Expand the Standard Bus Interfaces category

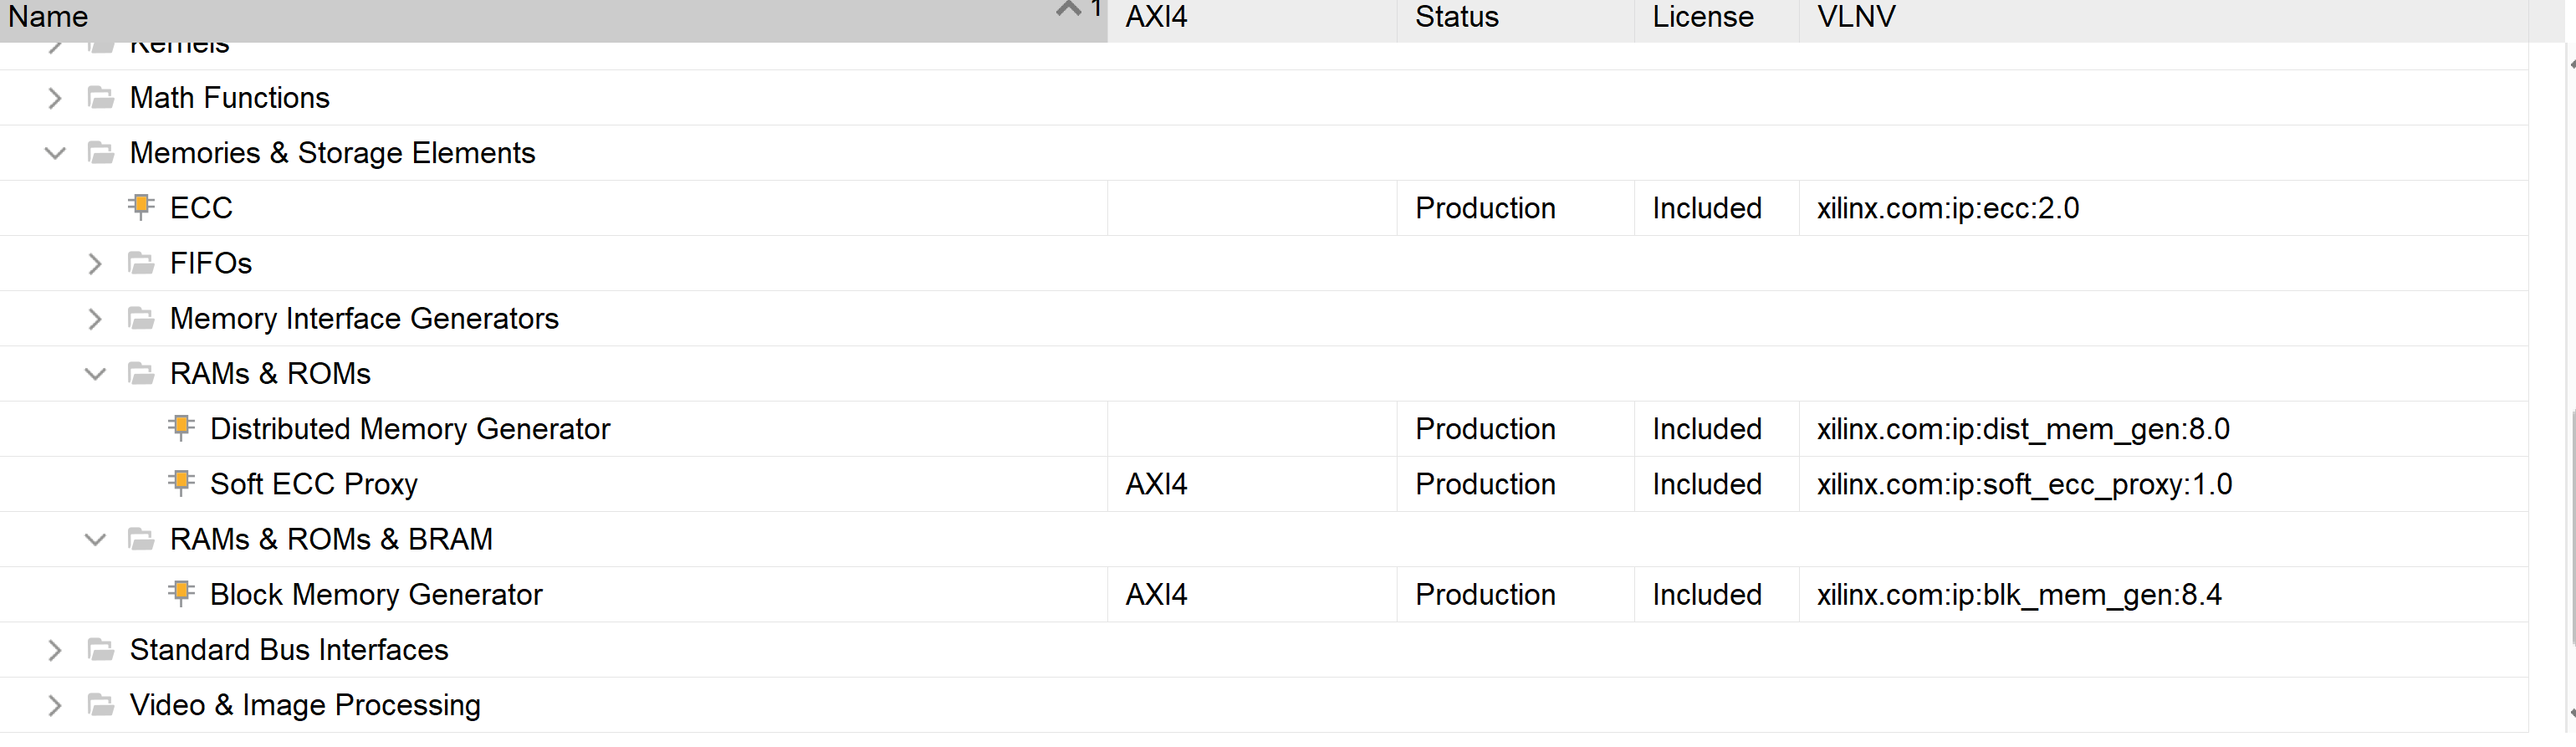click(x=55, y=650)
